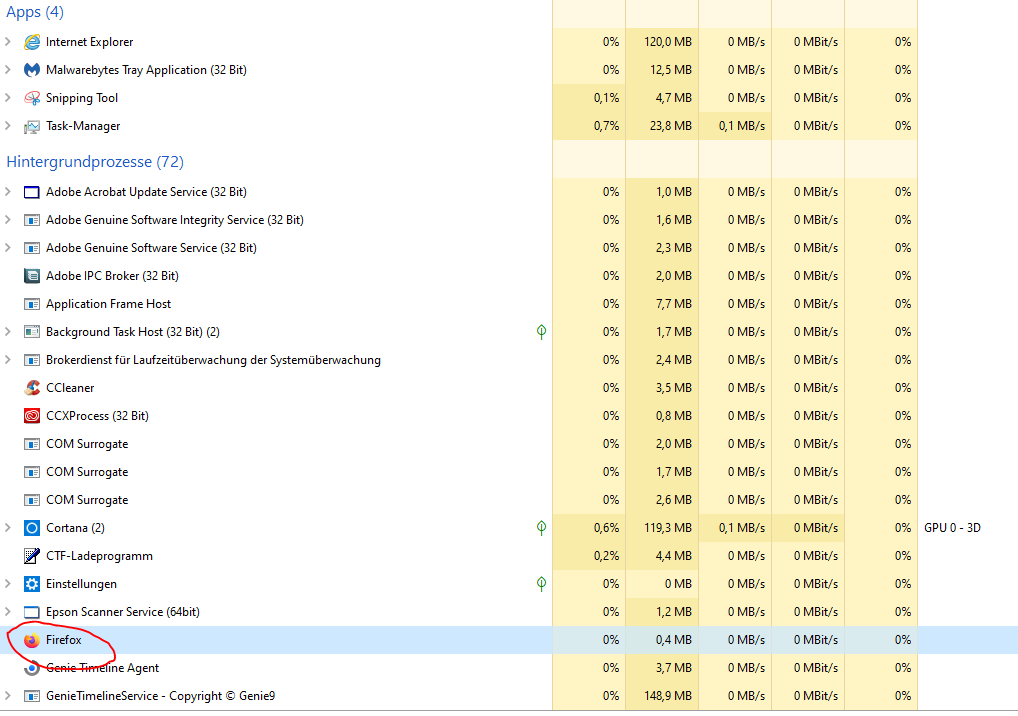Viewport: 1018px width, 716px height.
Task: Click the Background Task Host icon
Action: point(32,332)
